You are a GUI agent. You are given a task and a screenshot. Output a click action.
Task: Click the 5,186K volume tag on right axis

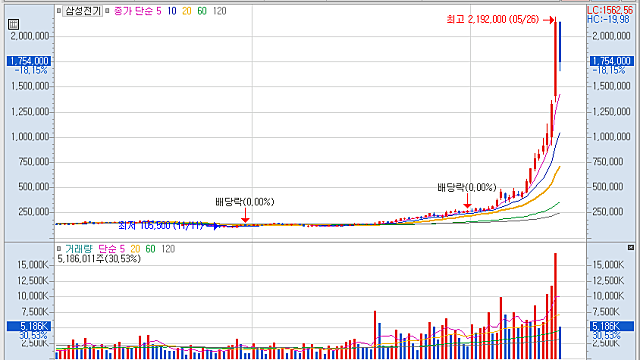pos(611,326)
